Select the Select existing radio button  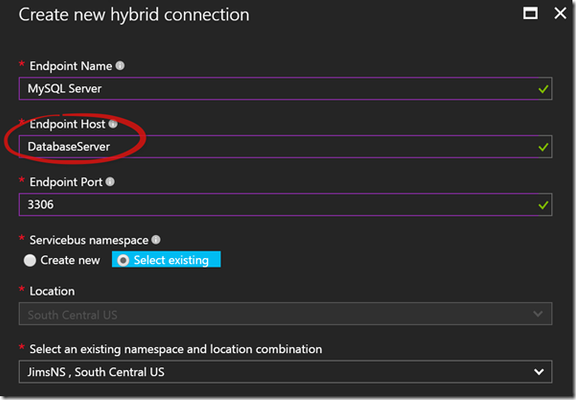pos(123,260)
